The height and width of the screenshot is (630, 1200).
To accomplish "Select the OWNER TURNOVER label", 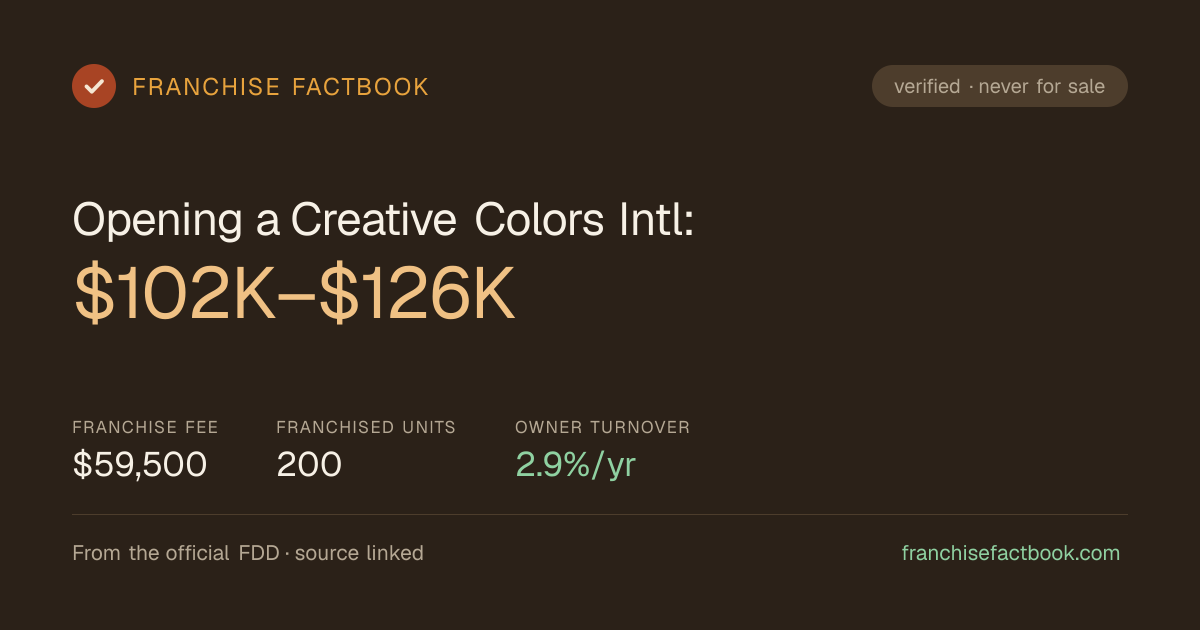I will [x=603, y=427].
